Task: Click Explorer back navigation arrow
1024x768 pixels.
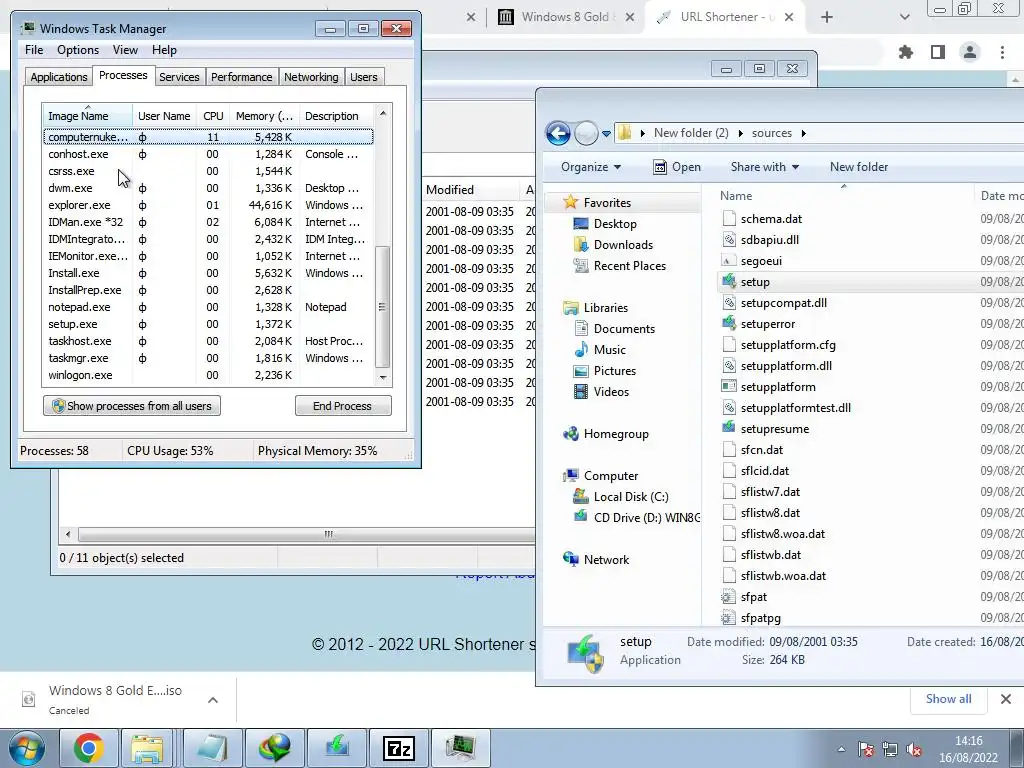Action: pos(558,133)
